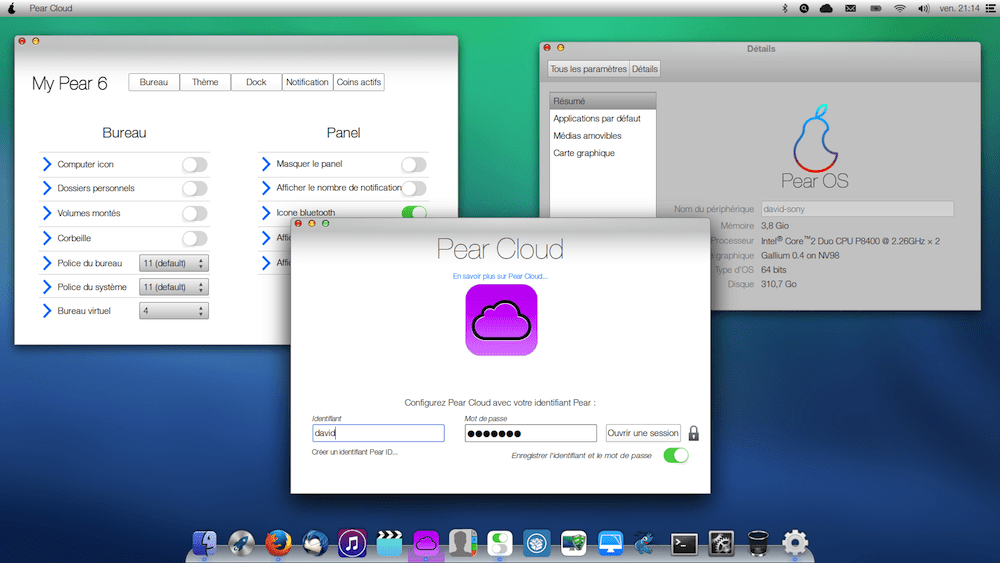
Task: Open the Police du système dropdown
Action: click(x=174, y=287)
